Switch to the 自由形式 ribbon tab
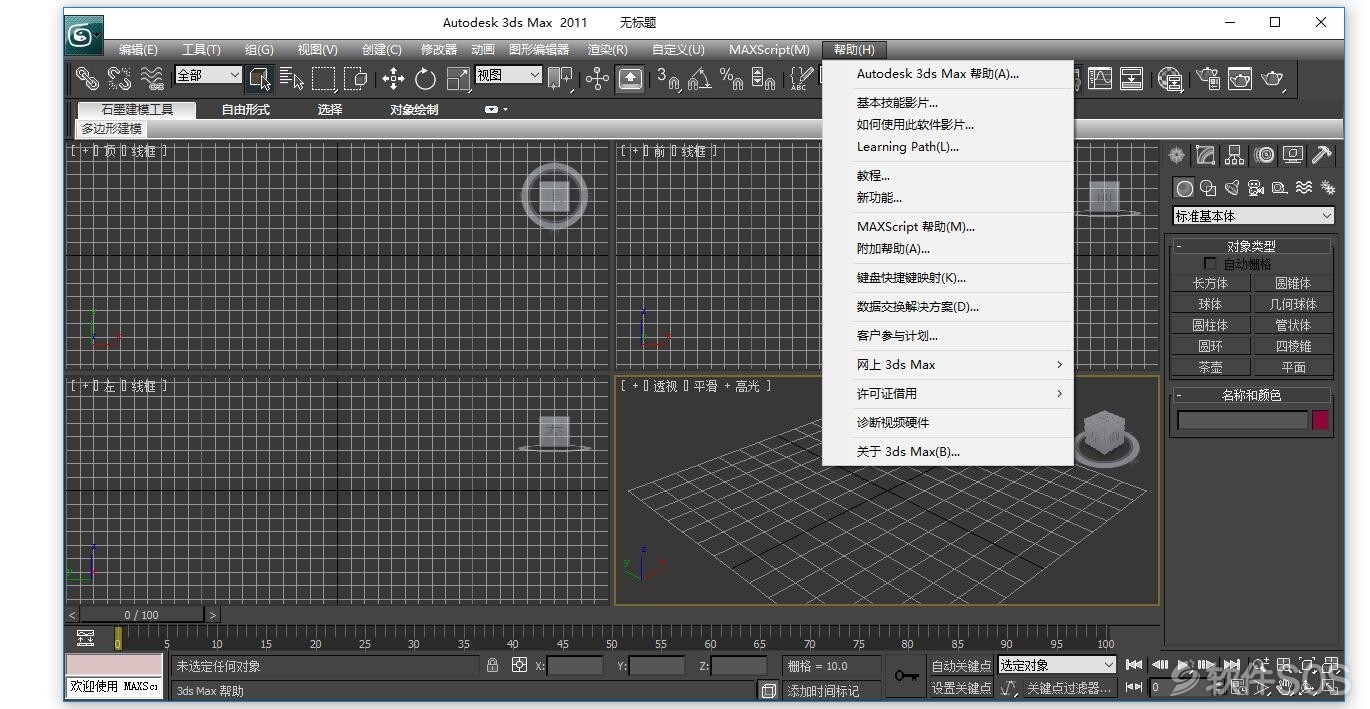Viewport: 1370px width, 709px height. [246, 110]
